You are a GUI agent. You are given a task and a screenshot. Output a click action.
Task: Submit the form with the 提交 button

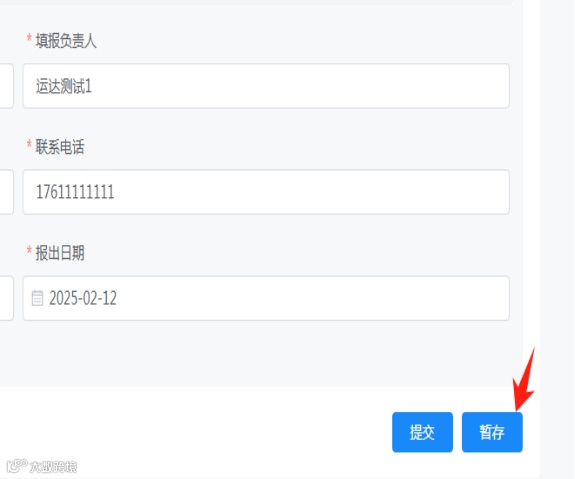pyautogui.click(x=422, y=432)
